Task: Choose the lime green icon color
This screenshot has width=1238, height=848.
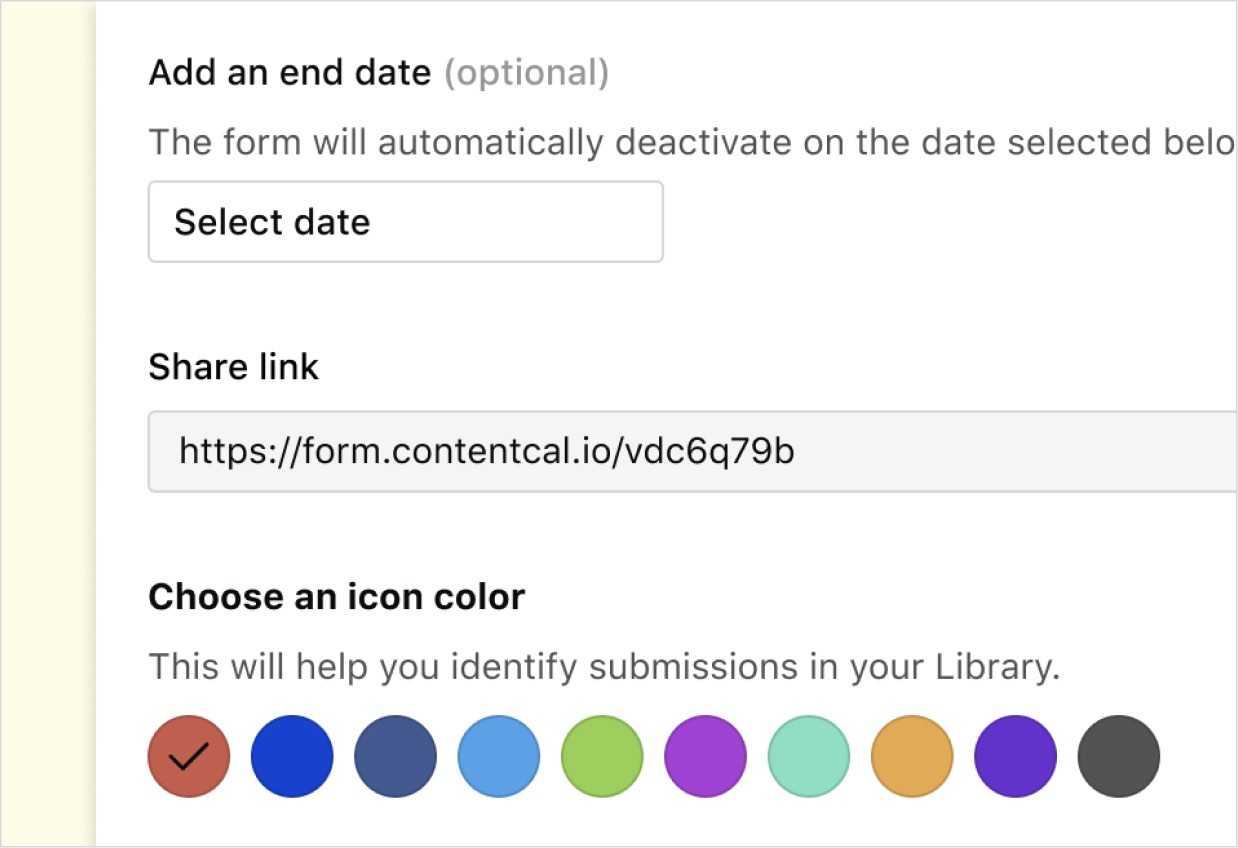Action: 602,756
